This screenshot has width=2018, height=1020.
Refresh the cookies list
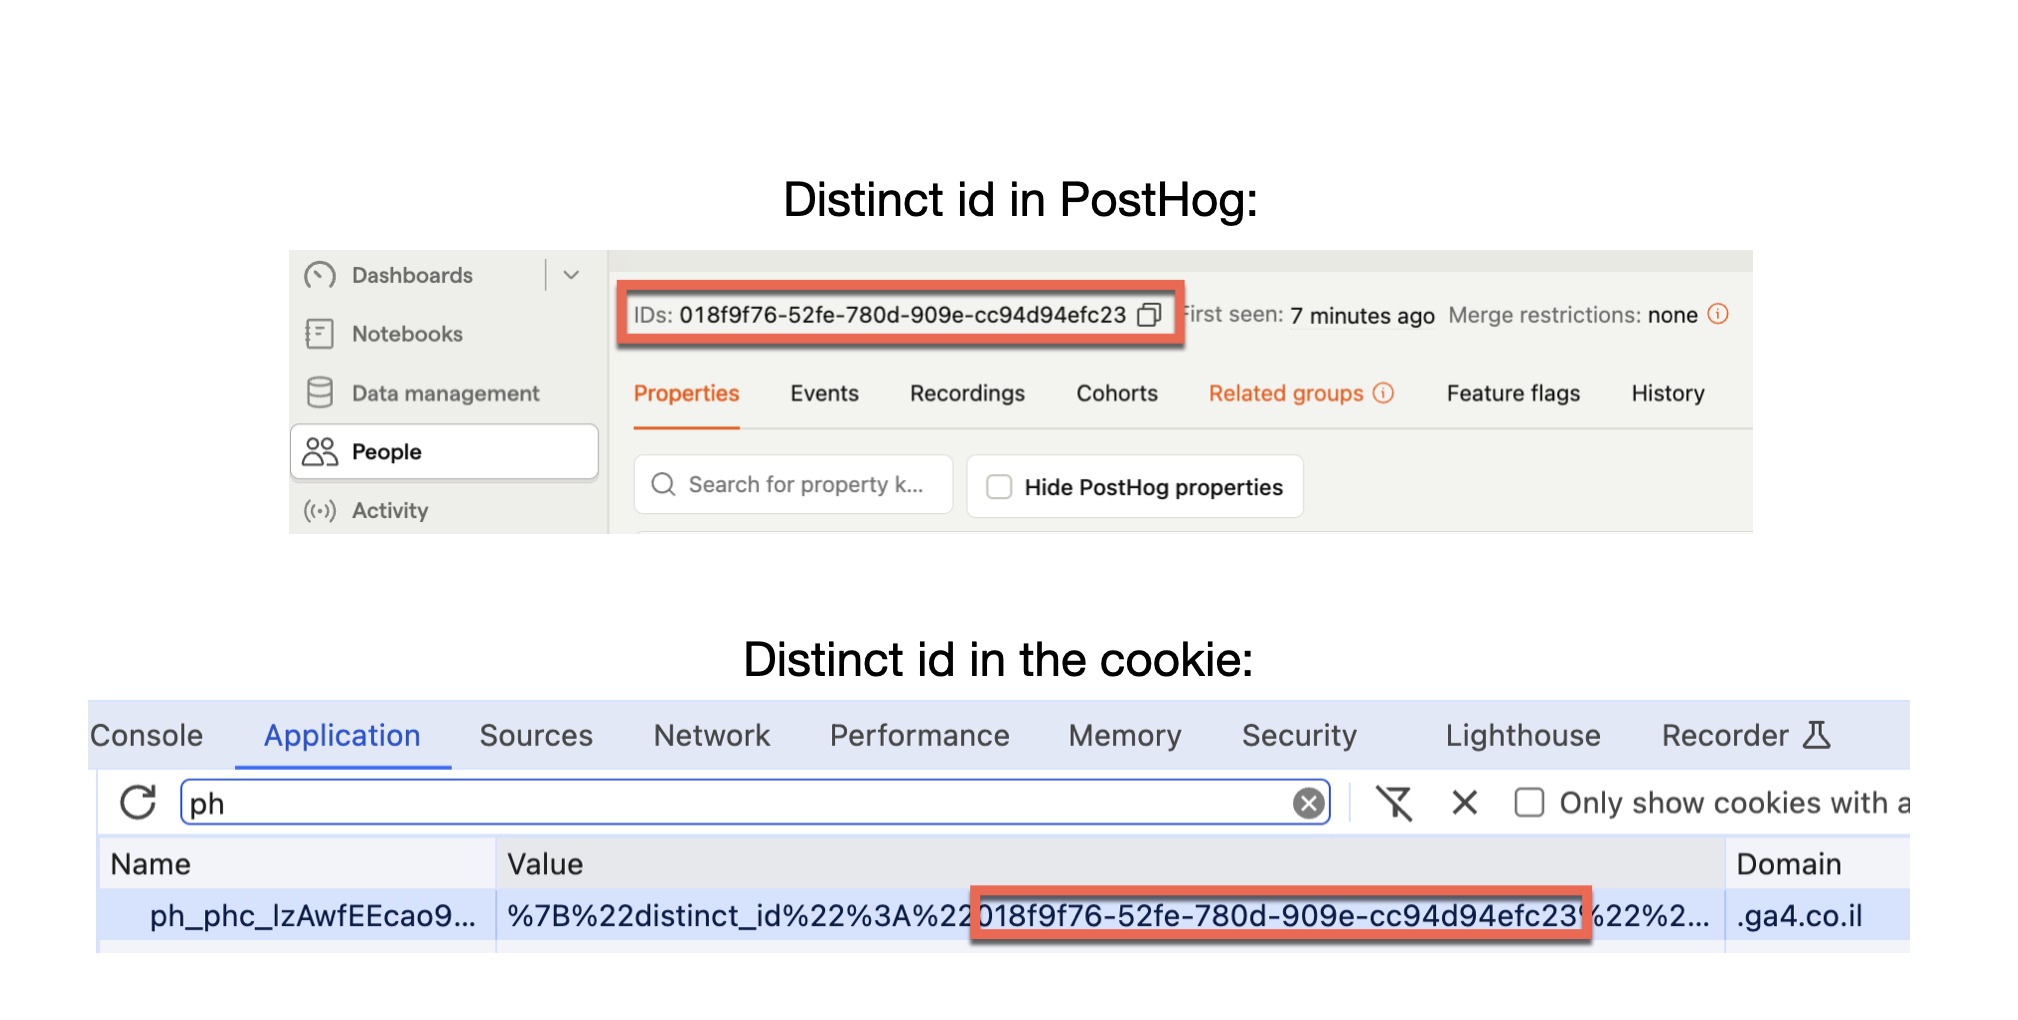138,803
